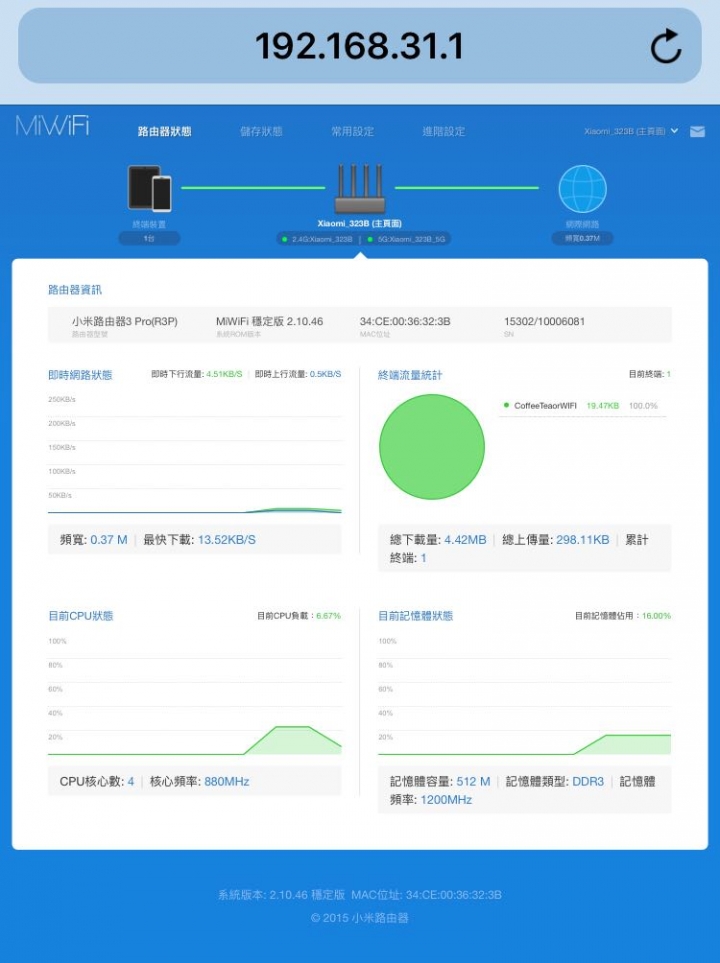Expand the Xiaomi_323B router name dropdown arrow

tap(675, 131)
